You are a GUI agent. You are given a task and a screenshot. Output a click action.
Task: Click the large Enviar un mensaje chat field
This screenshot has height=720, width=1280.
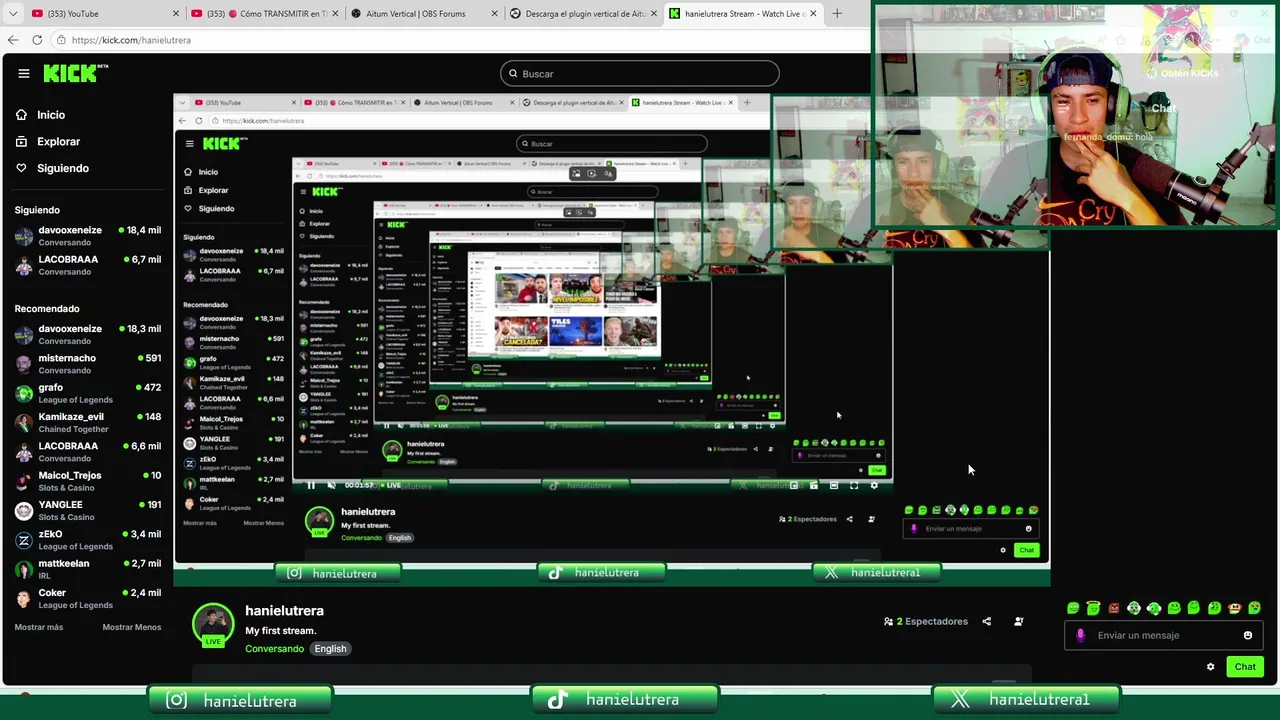click(x=1165, y=635)
